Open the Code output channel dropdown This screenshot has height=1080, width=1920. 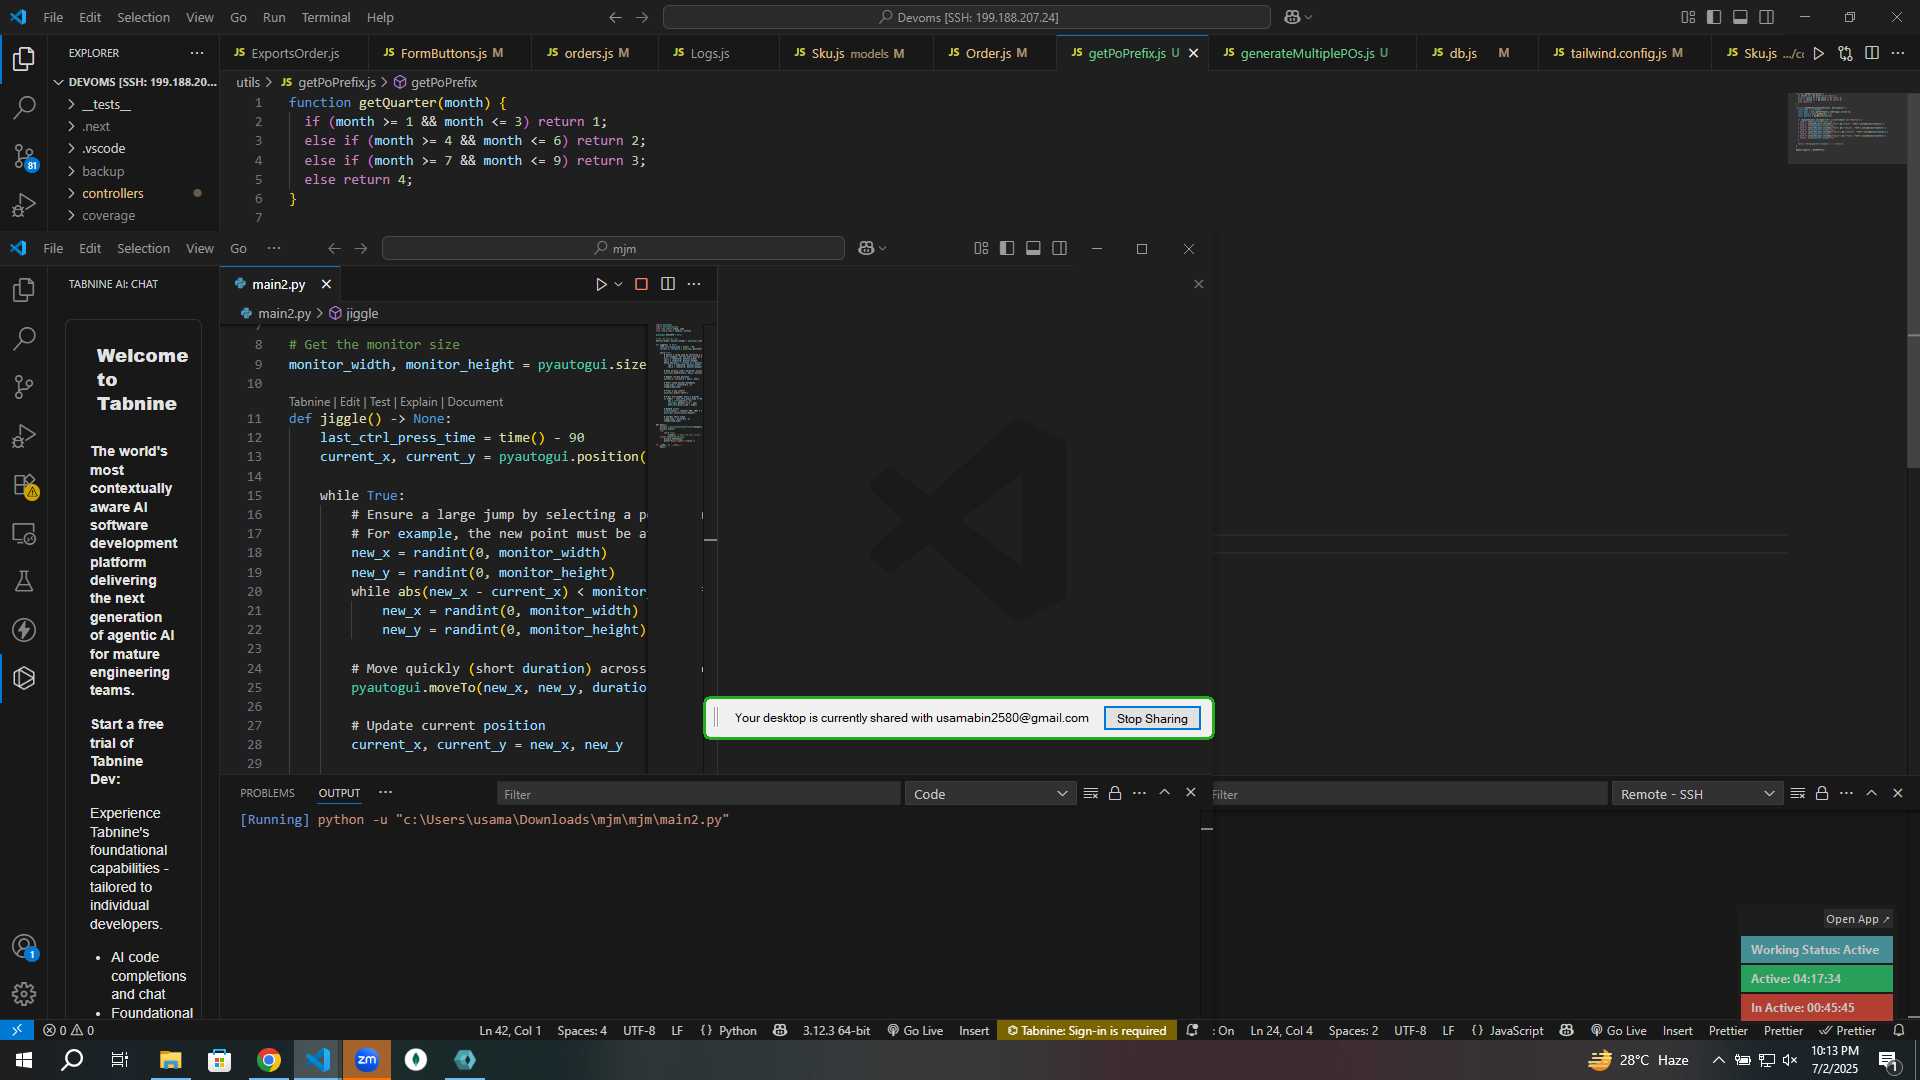pos(990,794)
